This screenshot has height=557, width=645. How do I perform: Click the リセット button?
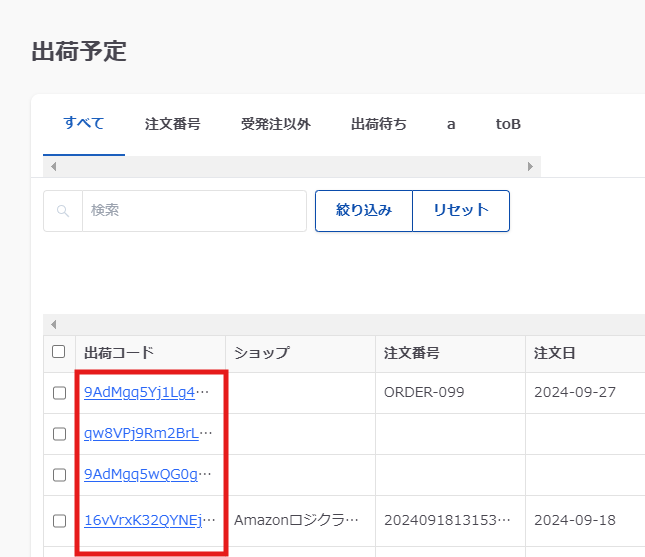coord(461,210)
